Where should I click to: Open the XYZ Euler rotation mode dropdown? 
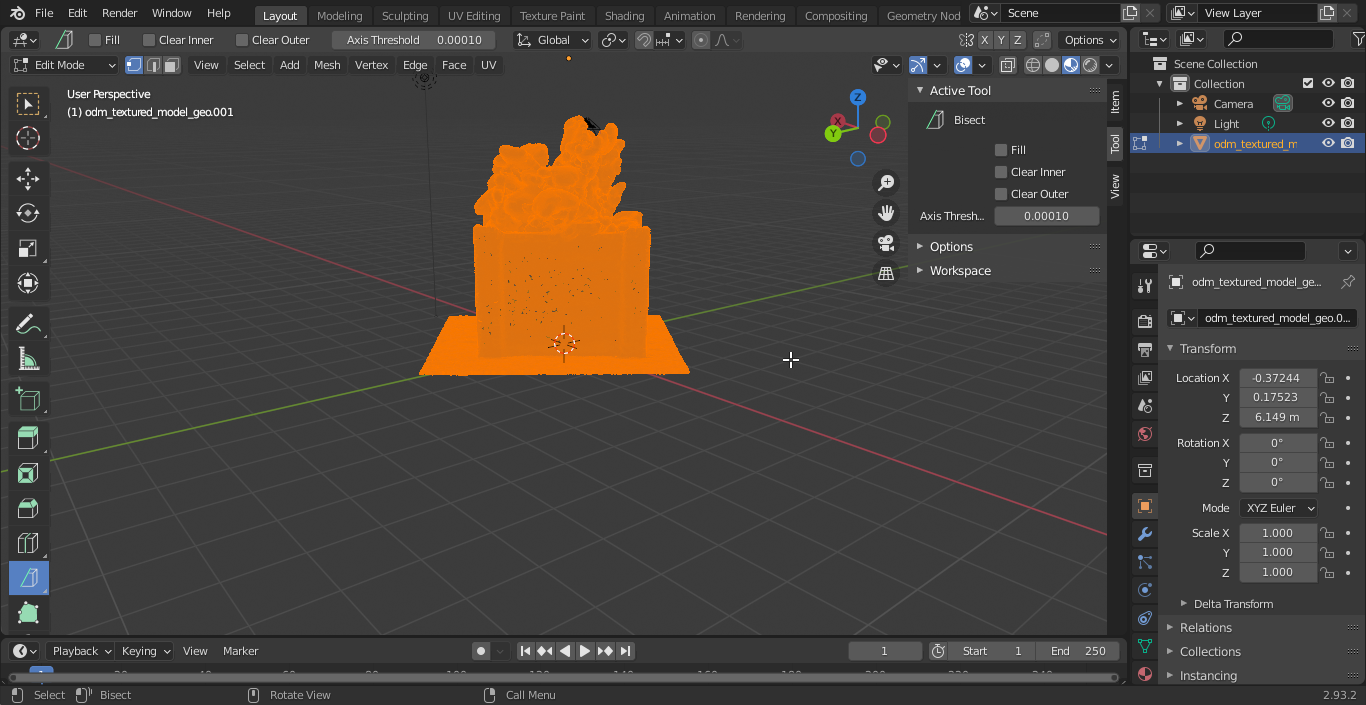(1278, 508)
